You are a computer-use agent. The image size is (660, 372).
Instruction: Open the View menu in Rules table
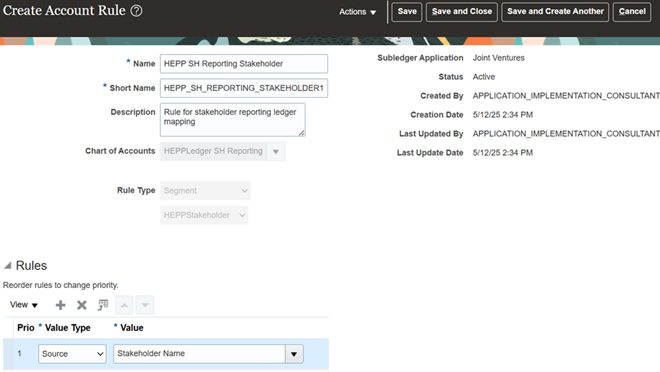[x=24, y=305]
